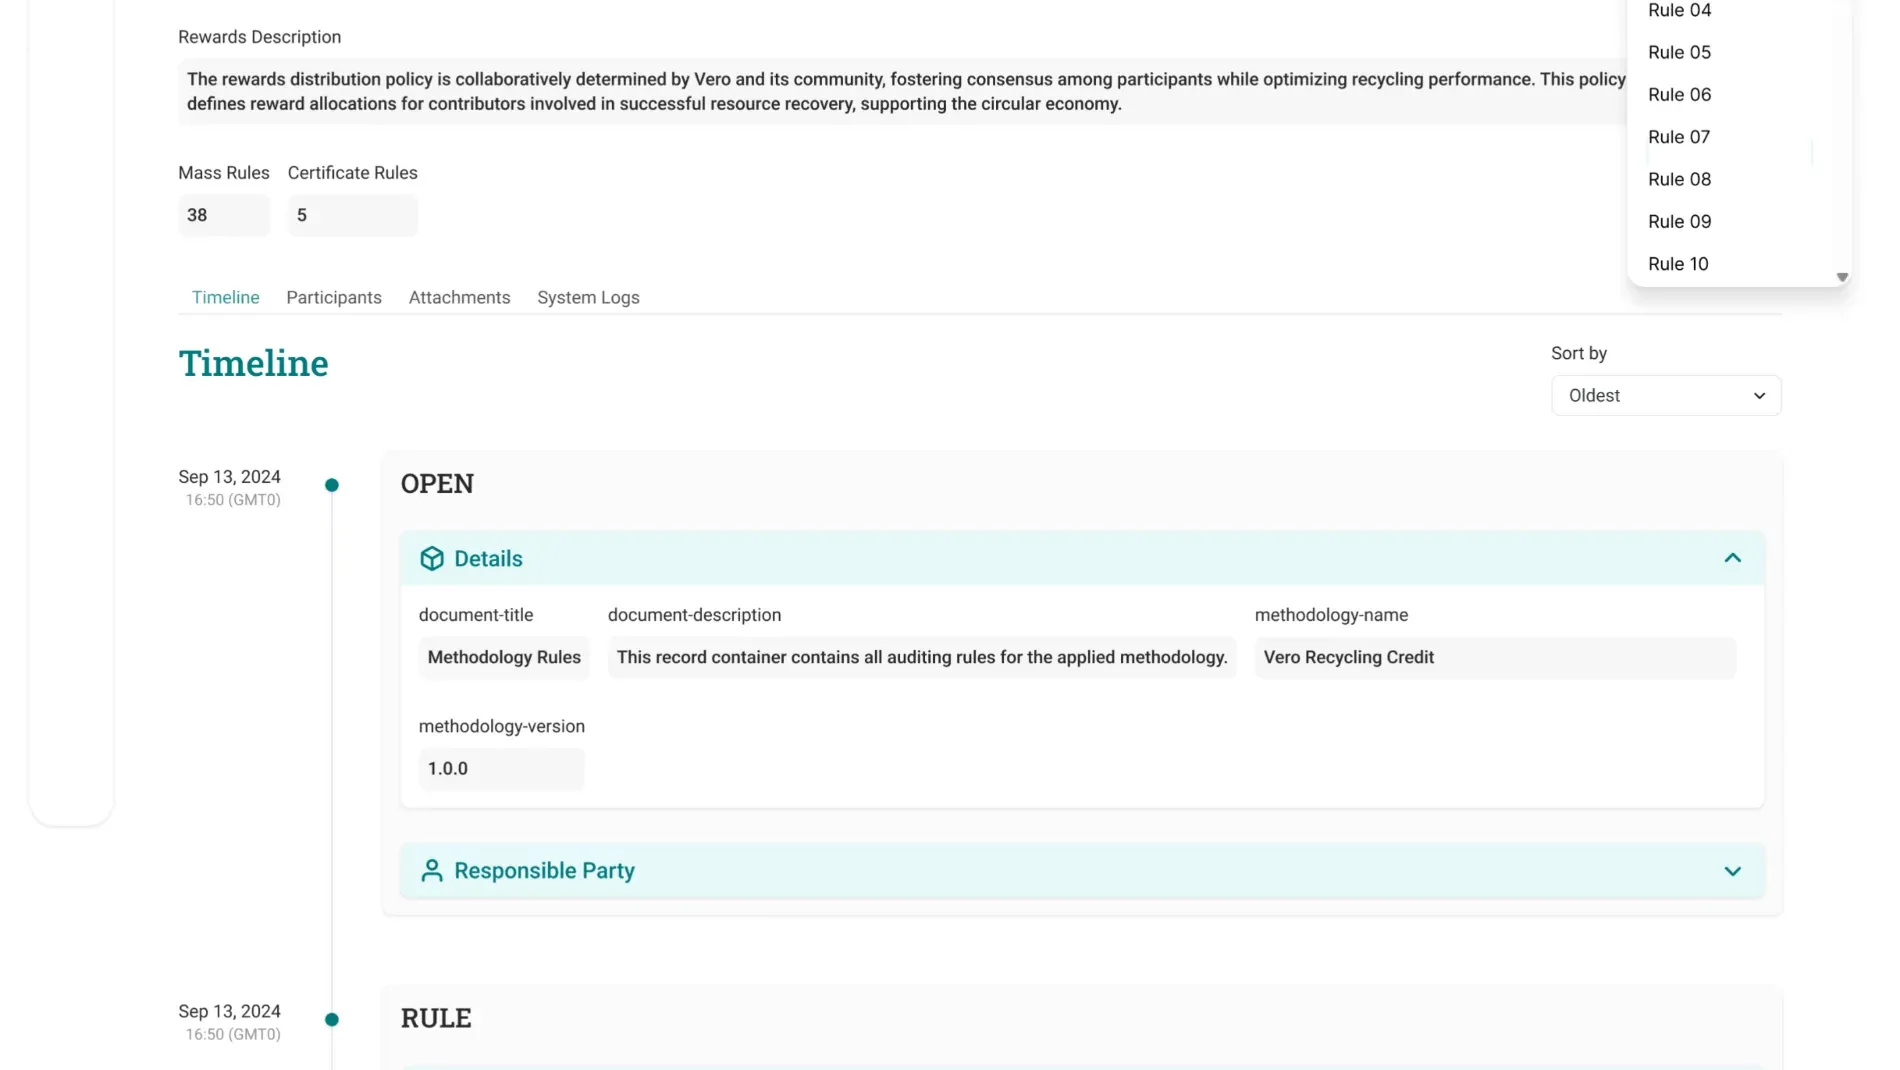Select Rule 08 in the list
This screenshot has height=1070, width=1900.
click(x=1679, y=179)
